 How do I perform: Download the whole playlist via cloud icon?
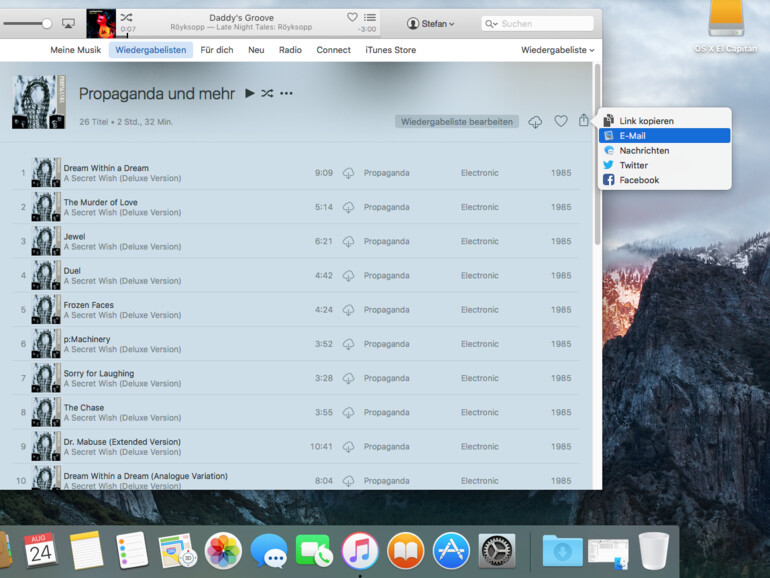click(x=535, y=121)
